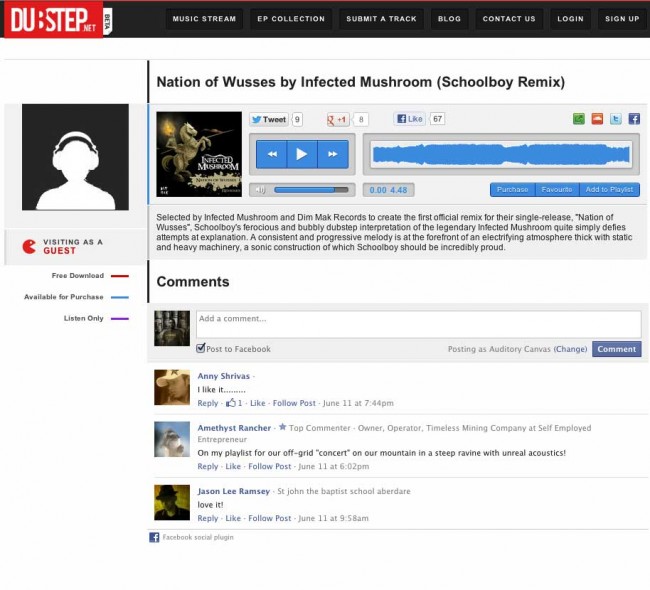
Task: Click the track title heading
Action: [x=361, y=82]
